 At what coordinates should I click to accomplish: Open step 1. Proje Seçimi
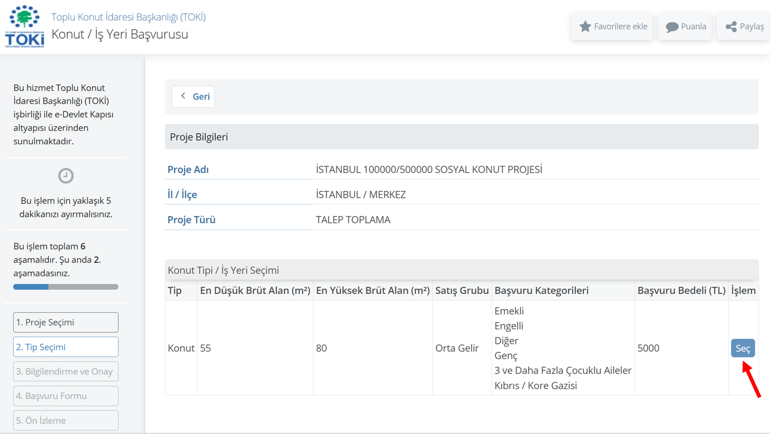[x=66, y=322]
